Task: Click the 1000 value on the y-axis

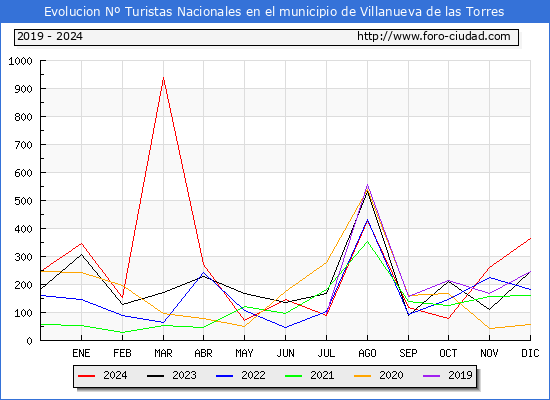Action: [x=20, y=61]
